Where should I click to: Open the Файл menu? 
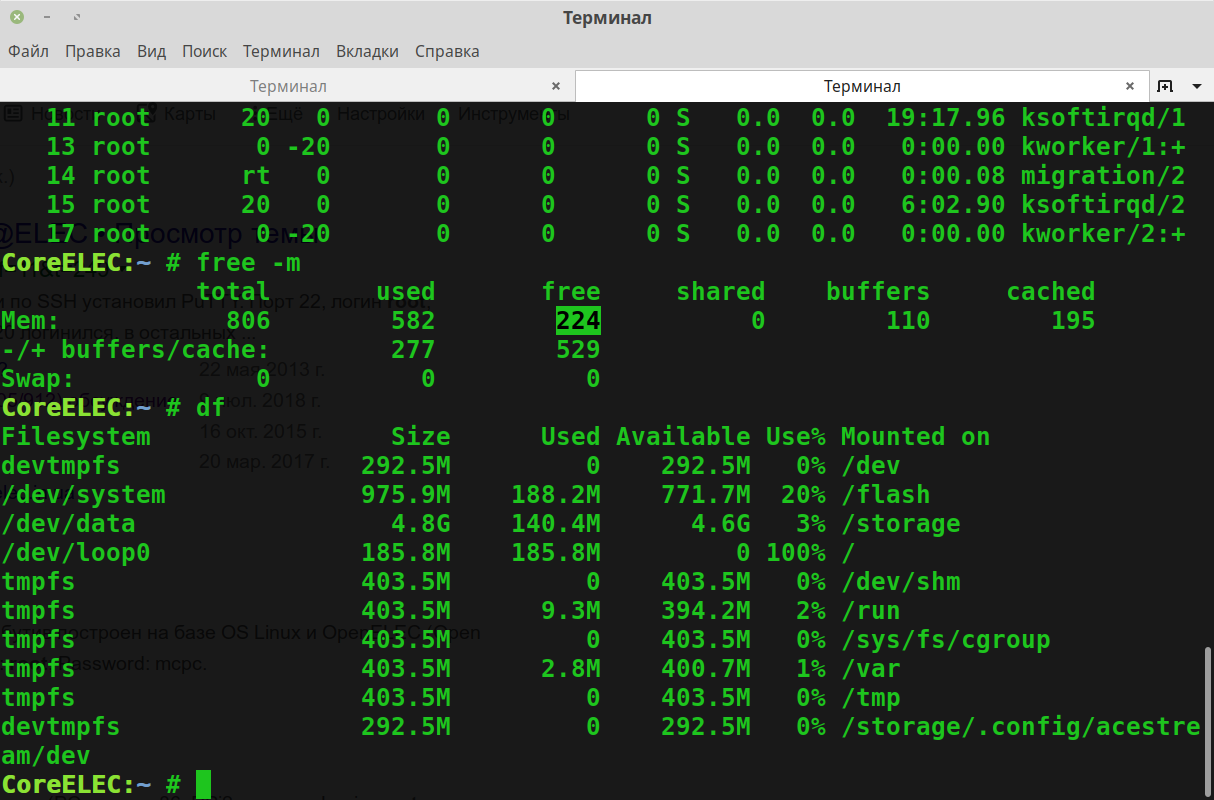pos(28,51)
